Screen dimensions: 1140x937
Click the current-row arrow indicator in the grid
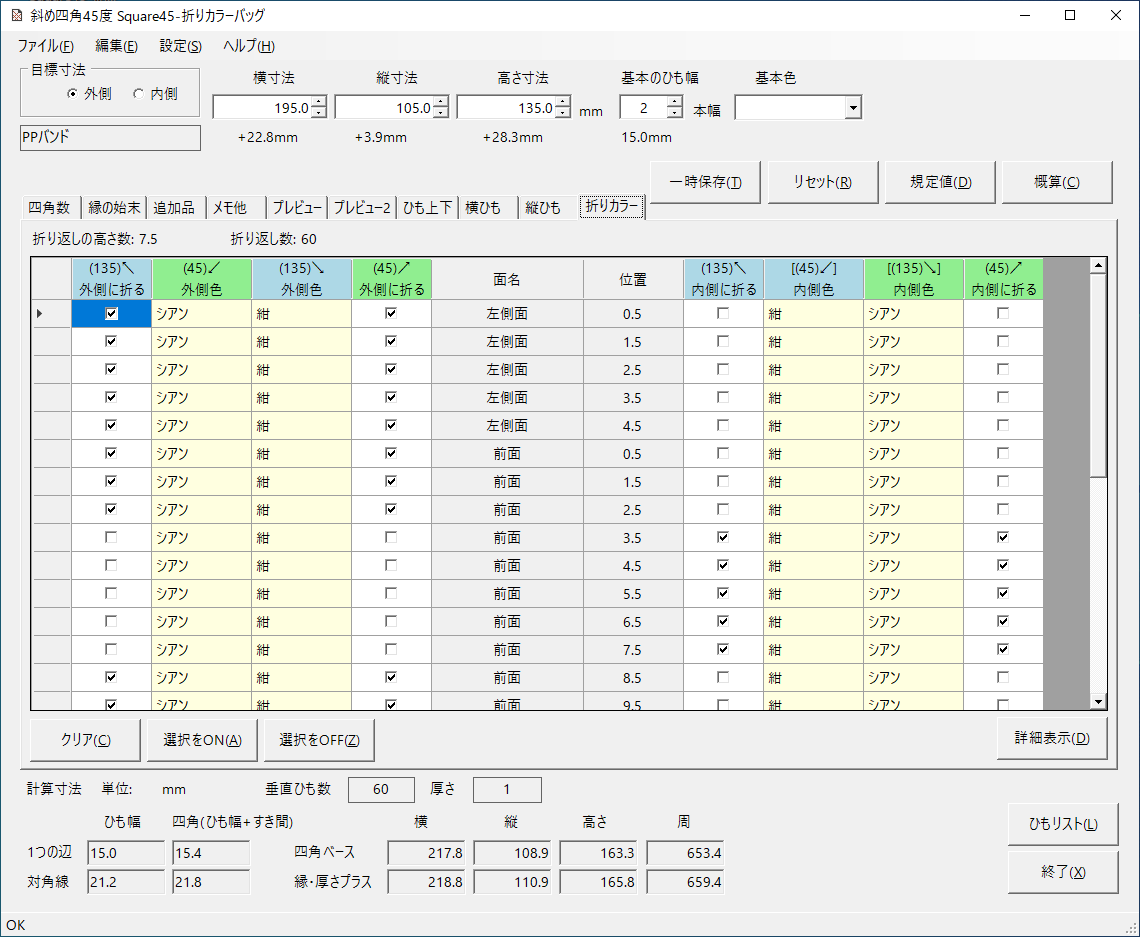point(39,313)
